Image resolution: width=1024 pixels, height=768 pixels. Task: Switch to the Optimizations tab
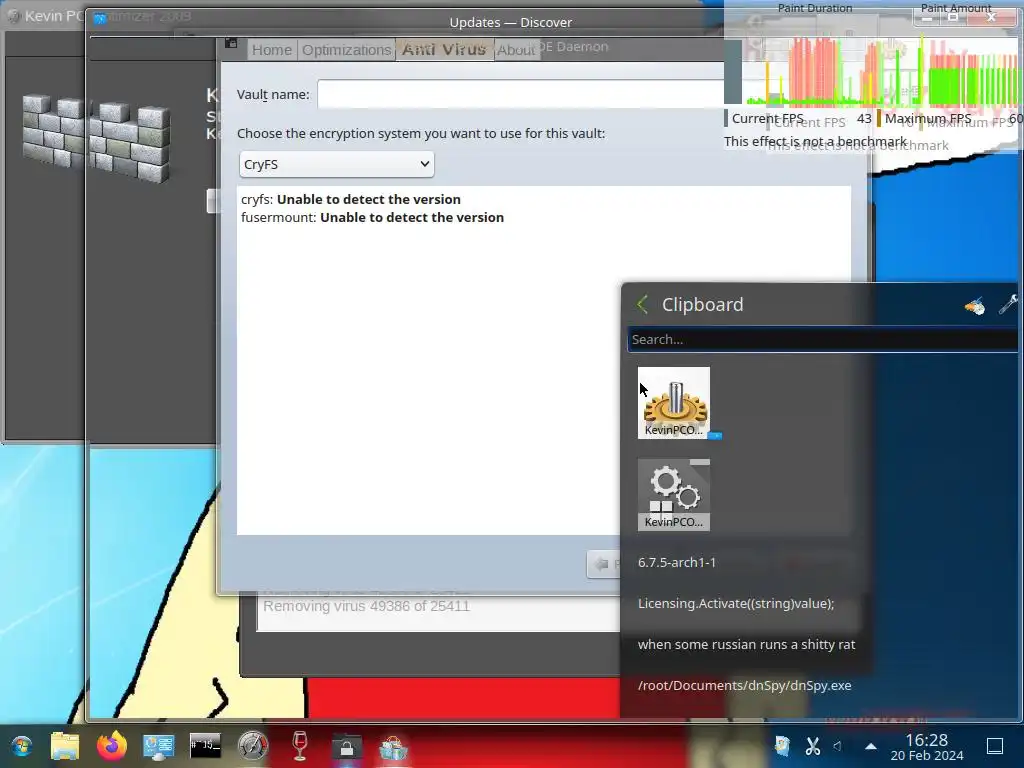click(x=346, y=50)
